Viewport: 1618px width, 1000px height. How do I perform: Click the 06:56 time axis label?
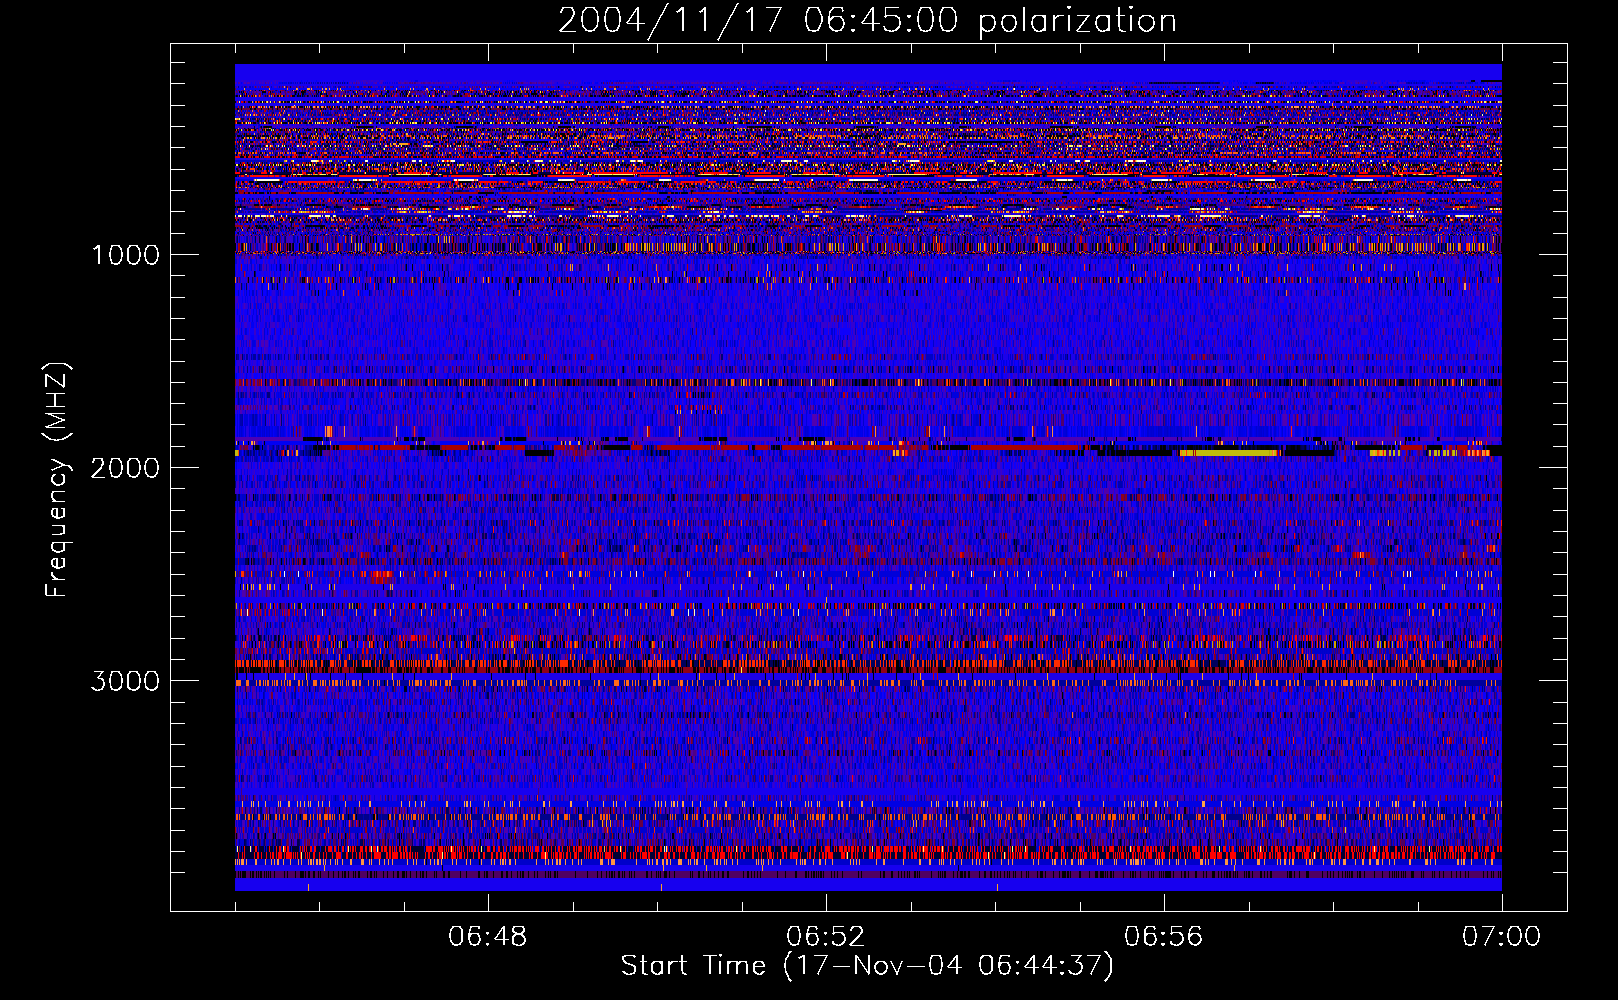1164,937
